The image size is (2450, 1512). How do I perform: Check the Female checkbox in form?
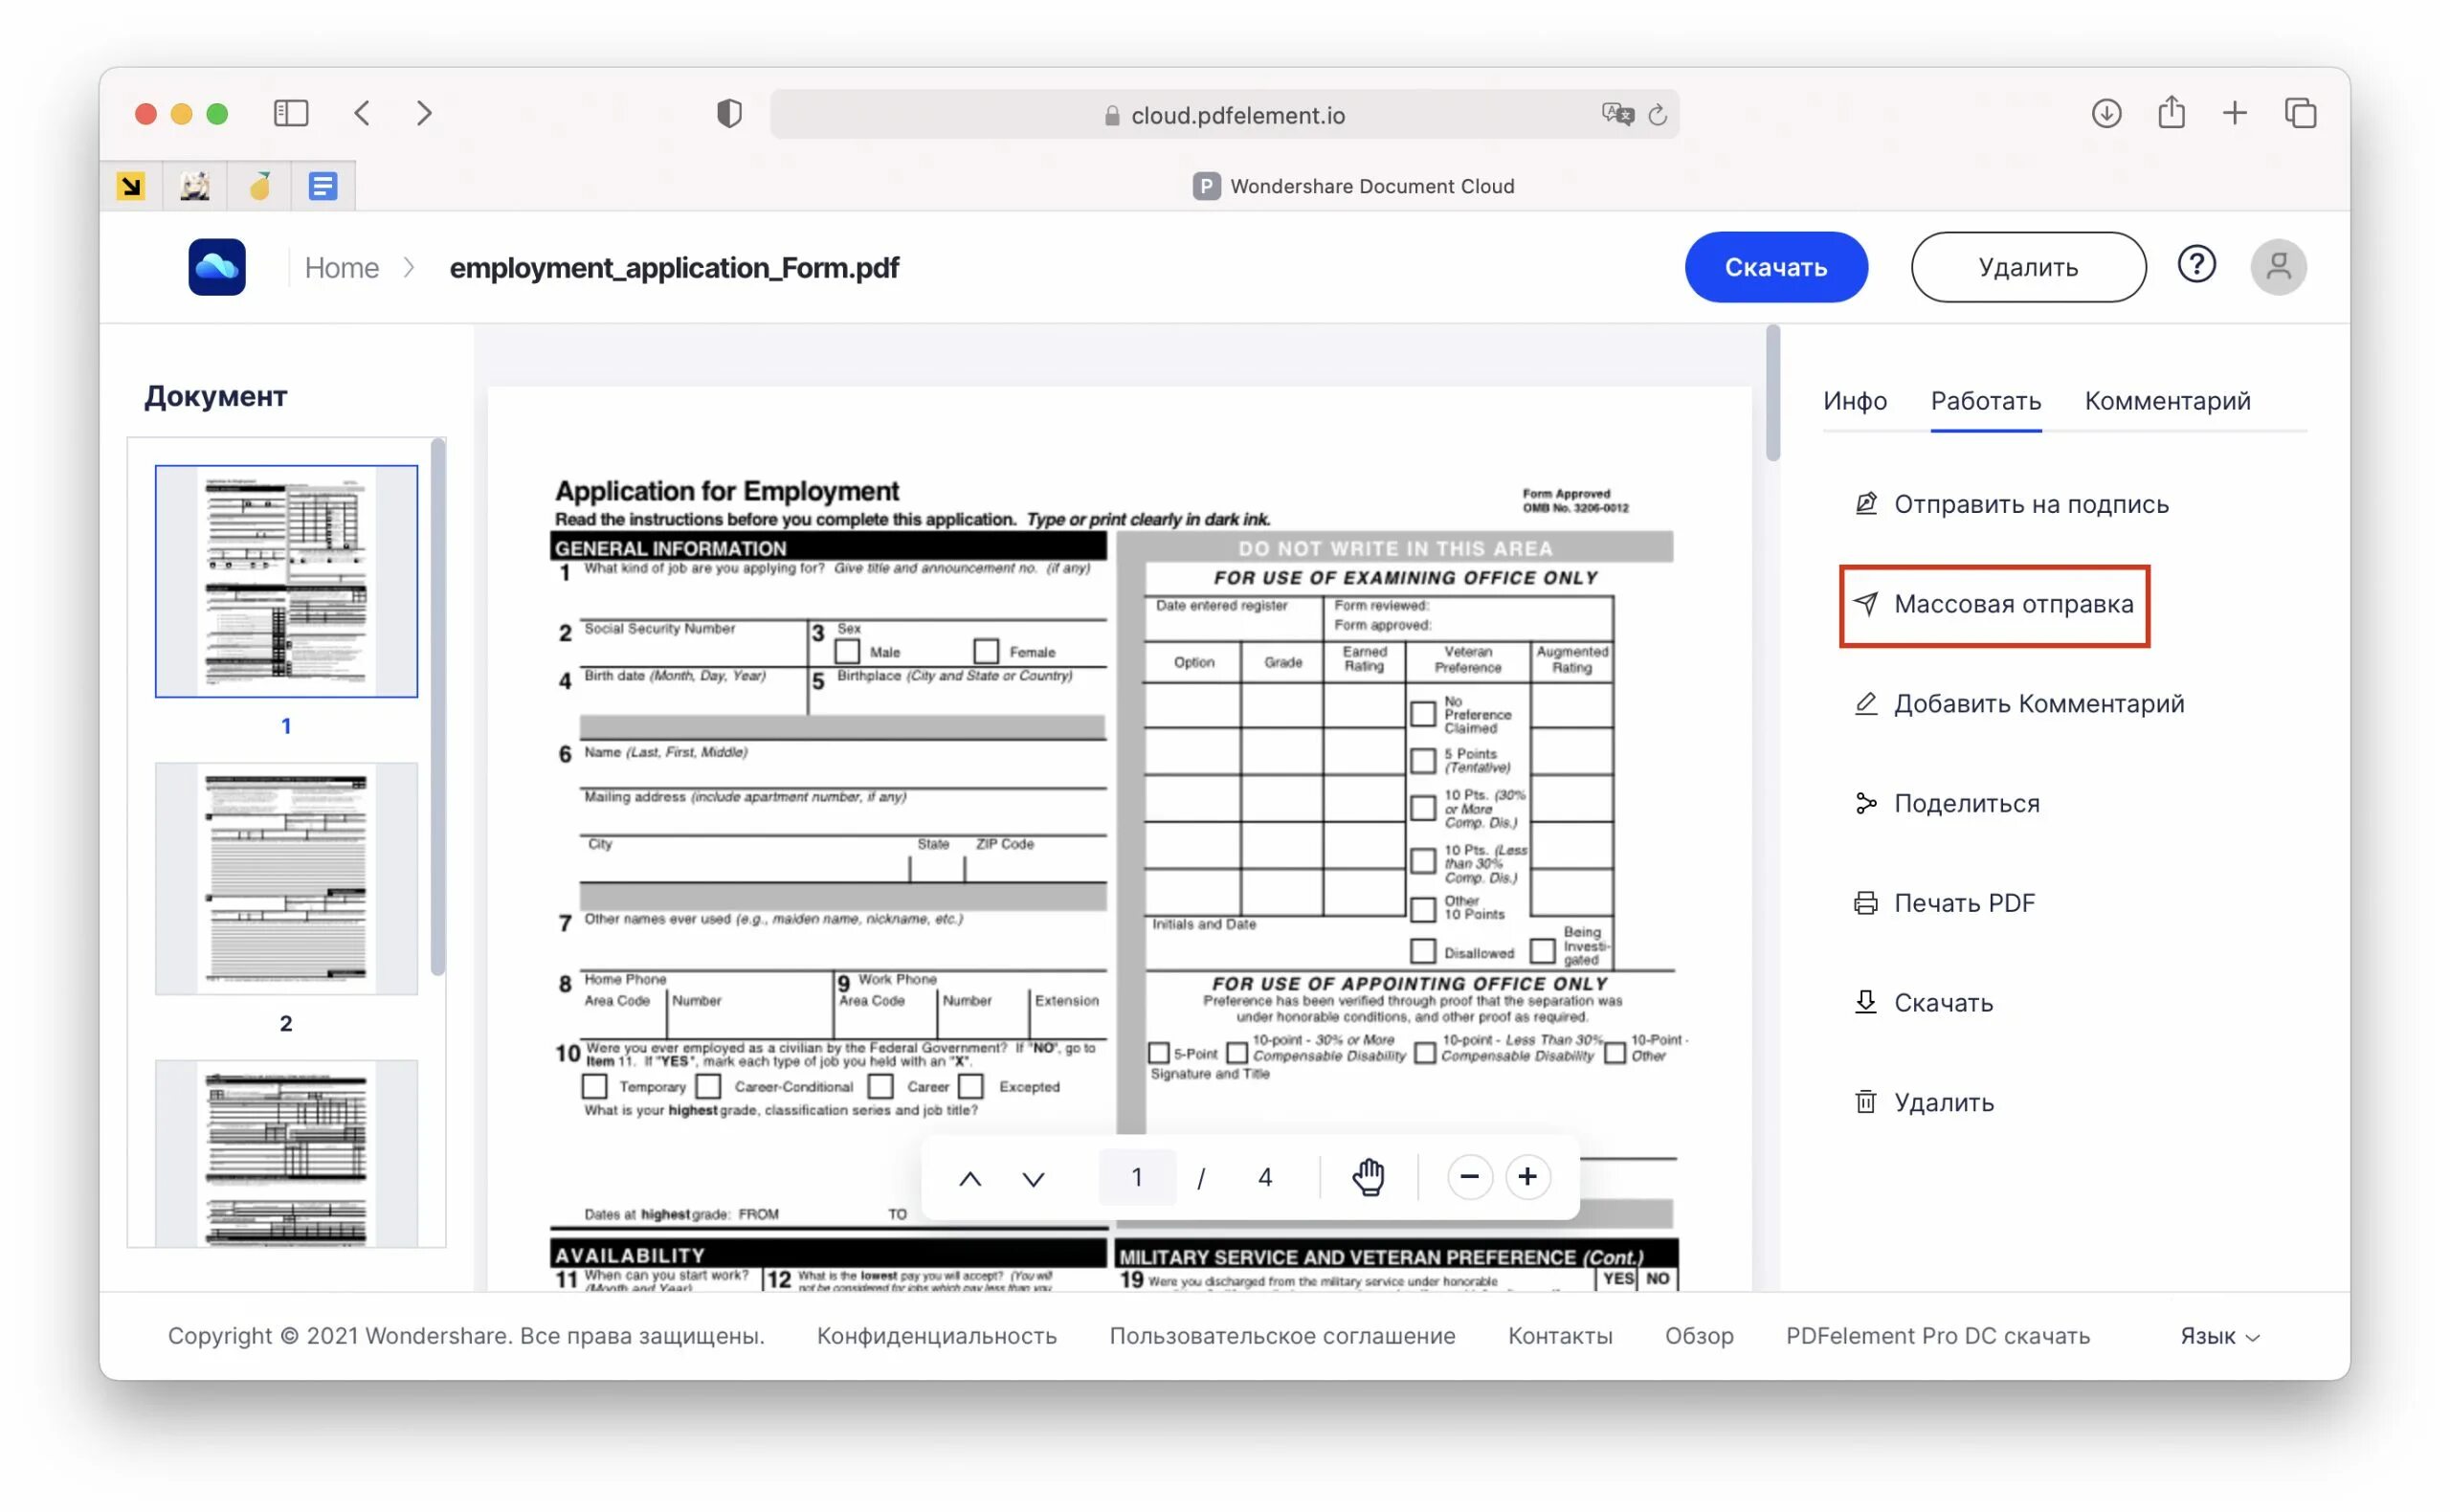coord(985,652)
